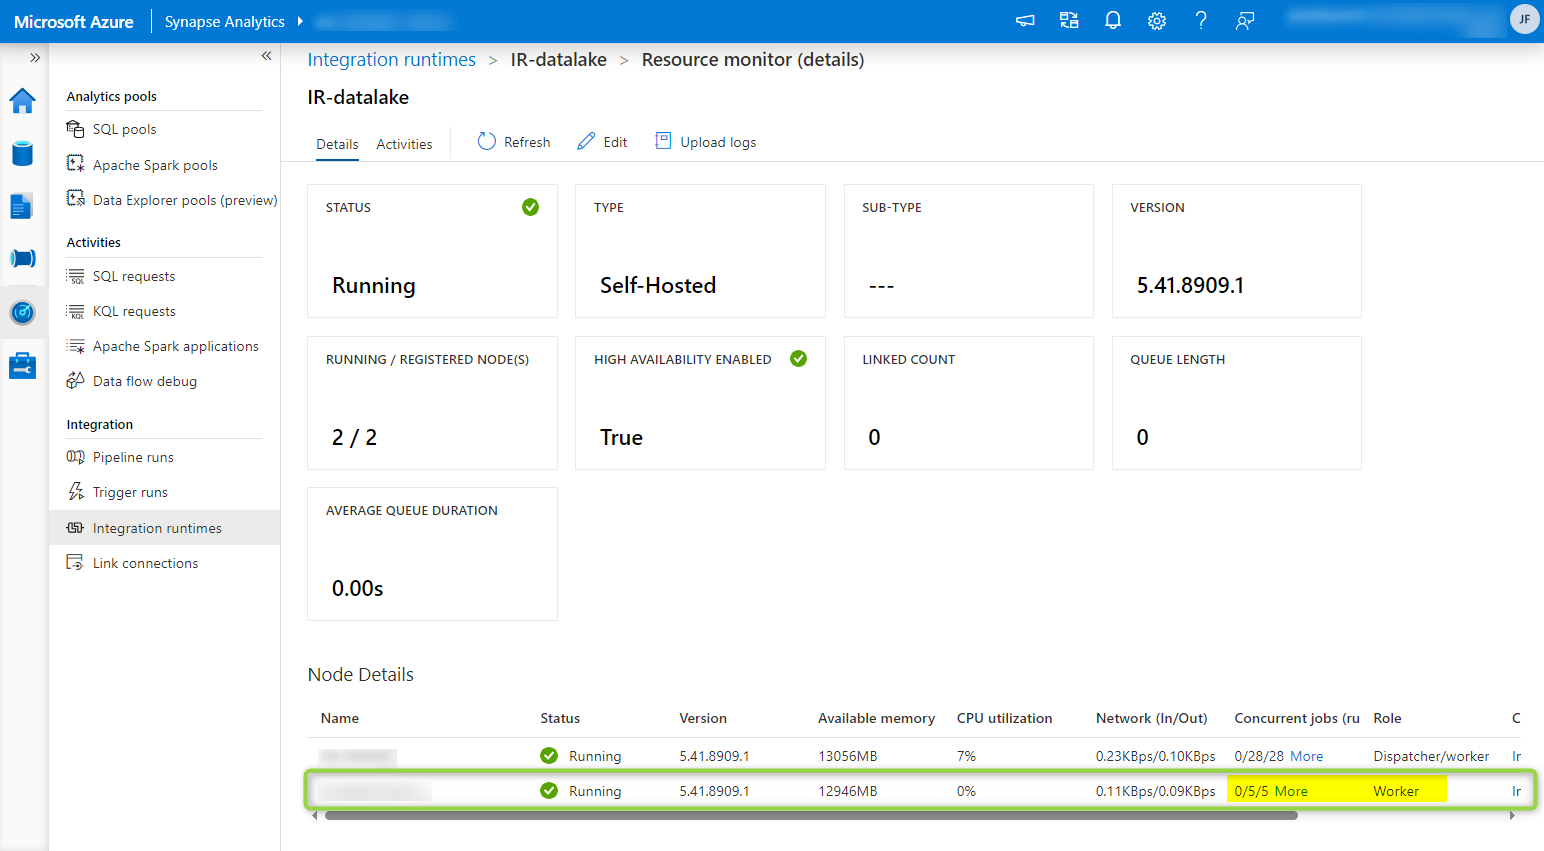Screen dimensions: 1544x851
Task: Click the Trigger runs lightning icon
Action: click(75, 491)
